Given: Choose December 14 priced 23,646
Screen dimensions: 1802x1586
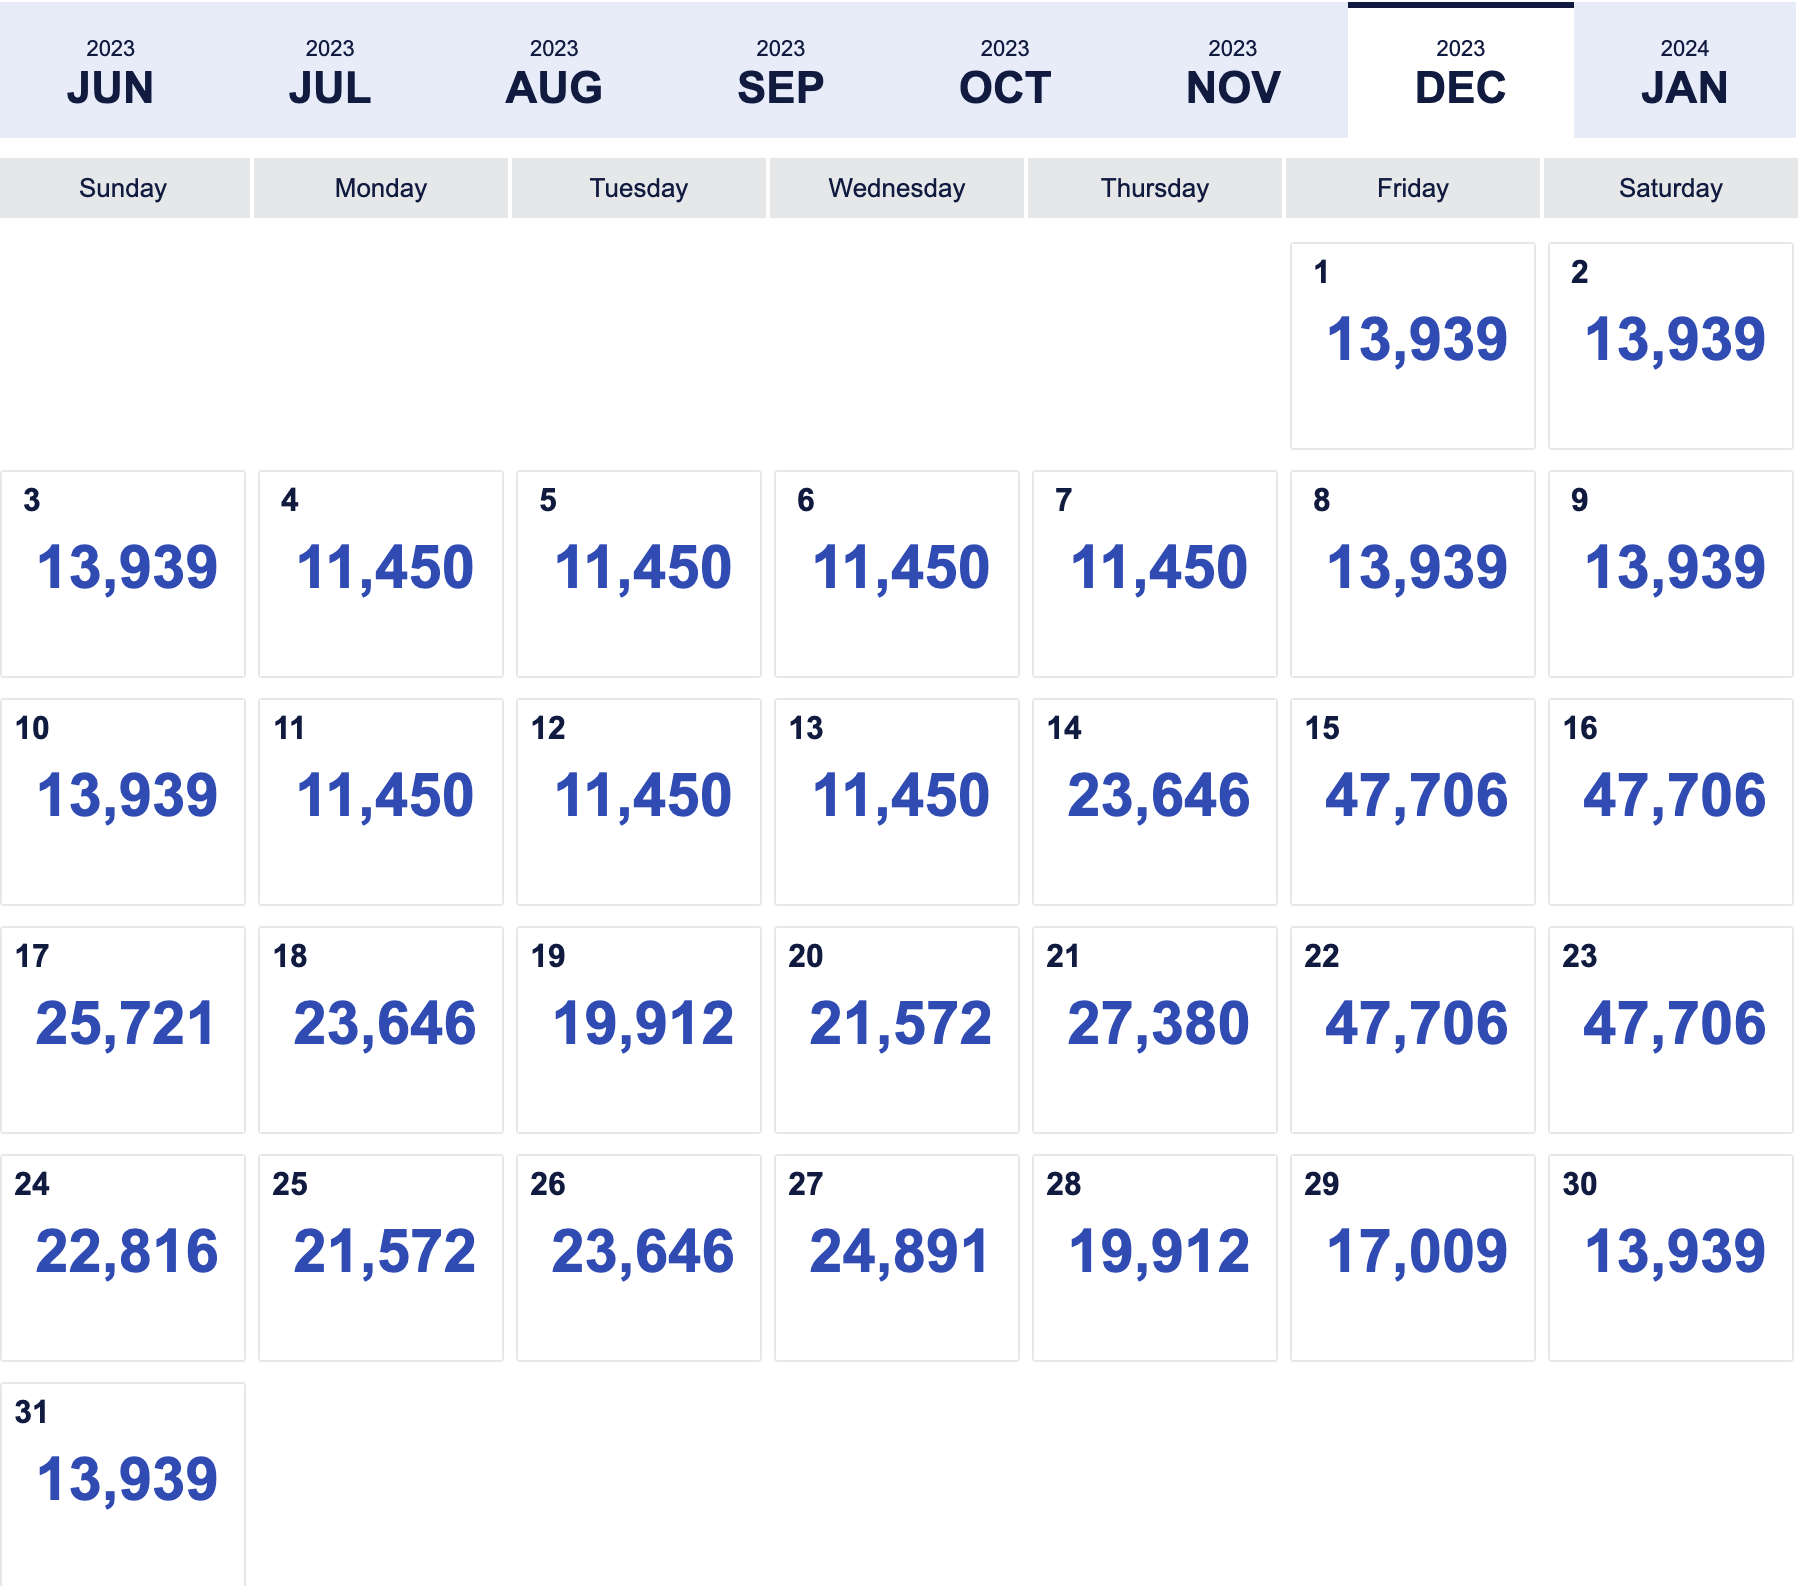Looking at the screenshot, I should (1155, 802).
